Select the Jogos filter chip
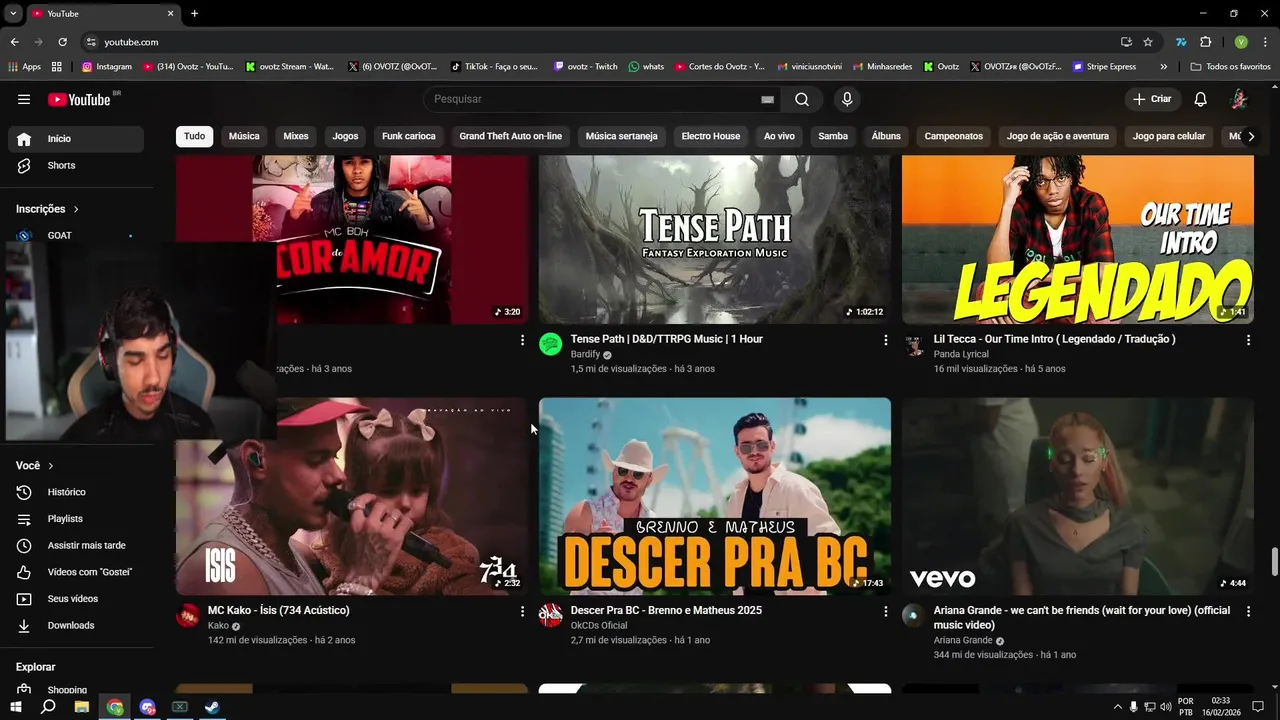 345,136
